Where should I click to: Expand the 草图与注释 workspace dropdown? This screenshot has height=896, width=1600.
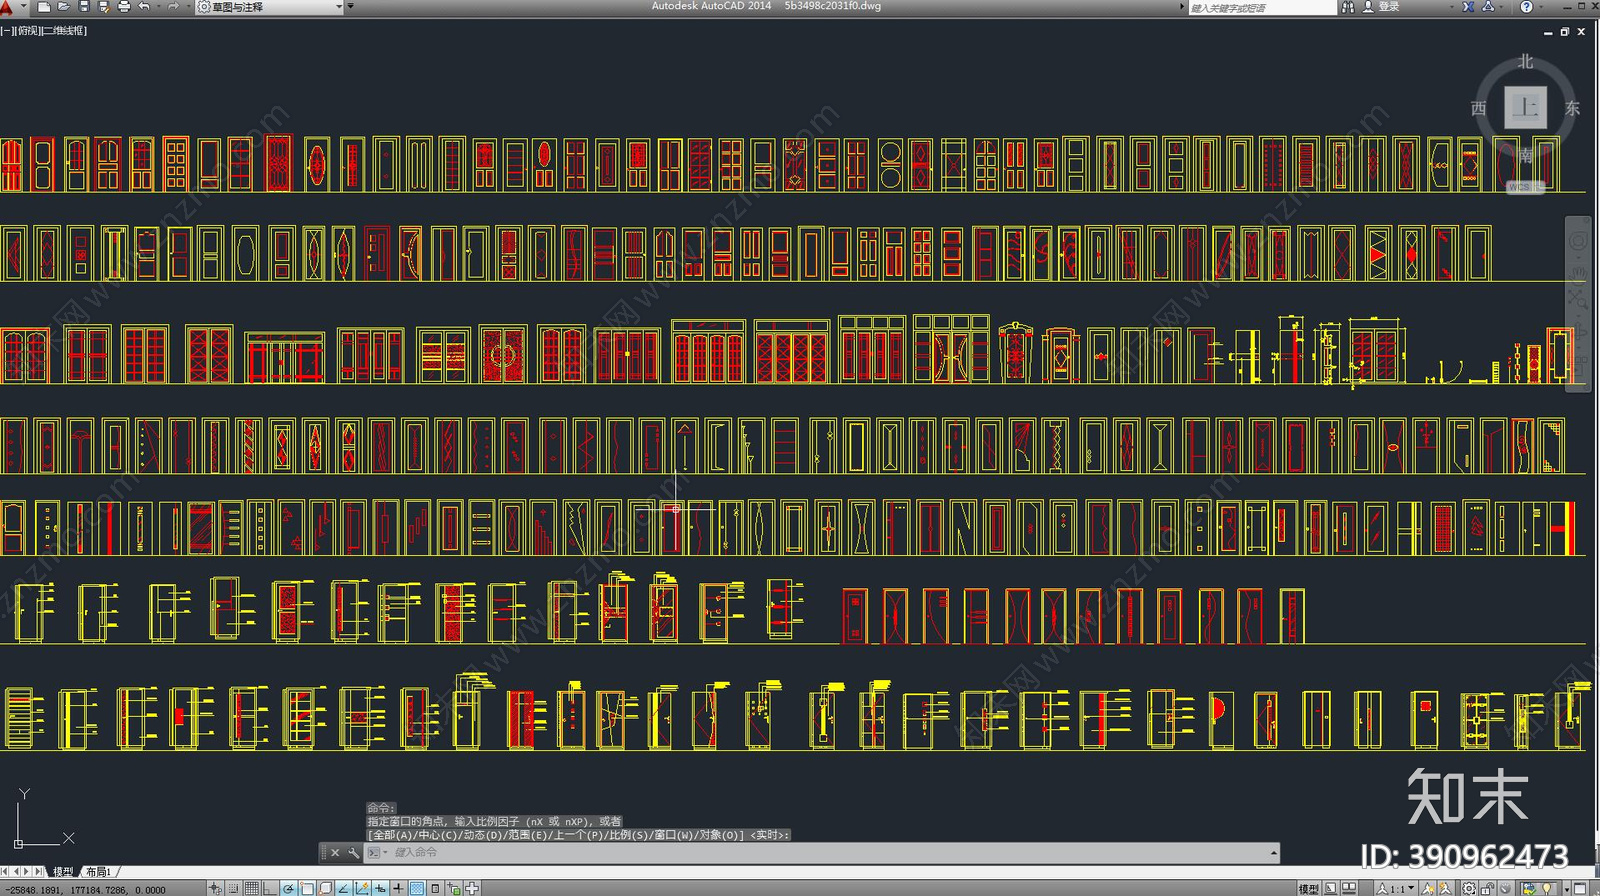338,7
